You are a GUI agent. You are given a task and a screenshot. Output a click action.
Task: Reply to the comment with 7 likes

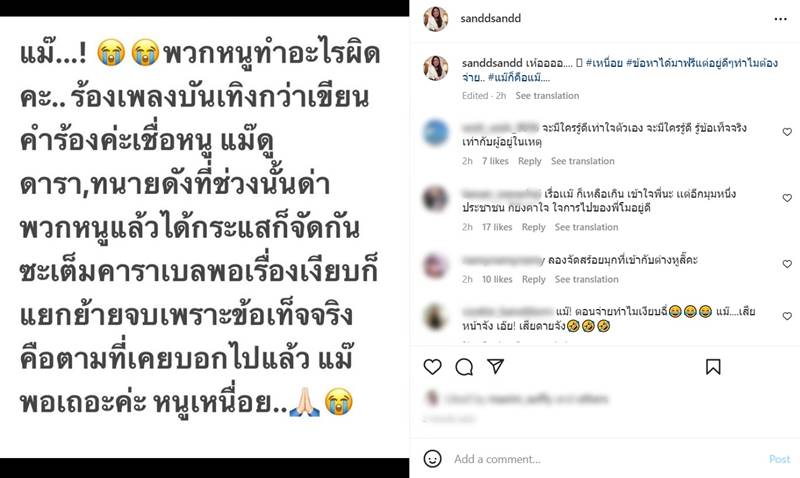[530, 161]
